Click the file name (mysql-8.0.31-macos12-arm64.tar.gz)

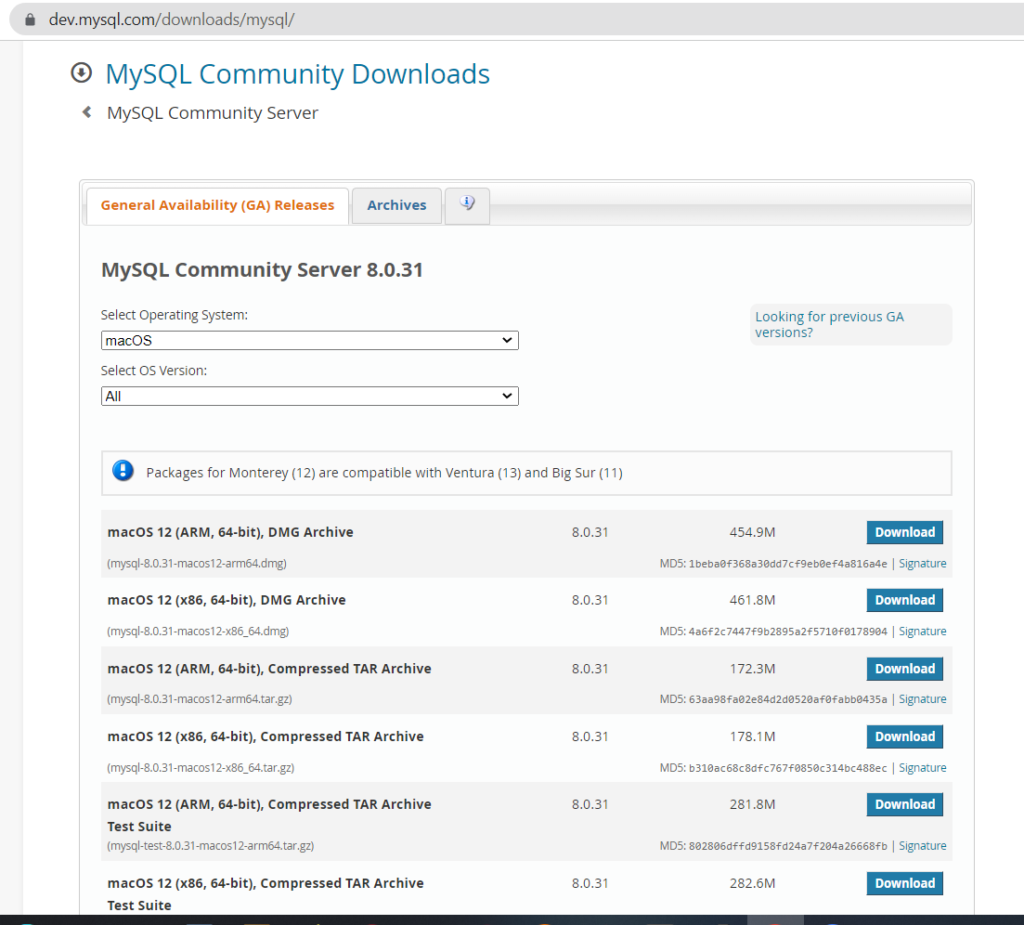(x=199, y=699)
